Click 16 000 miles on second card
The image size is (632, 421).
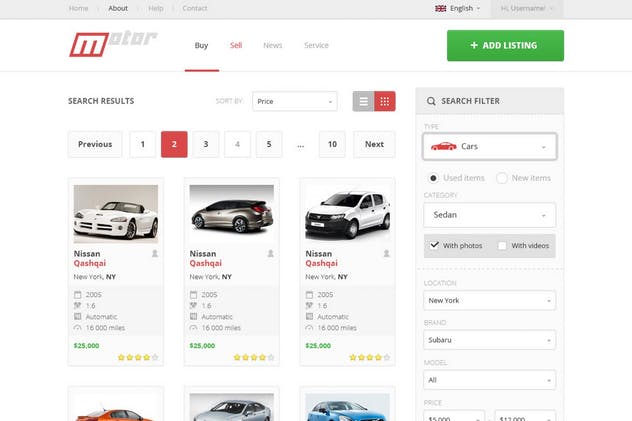221,328
